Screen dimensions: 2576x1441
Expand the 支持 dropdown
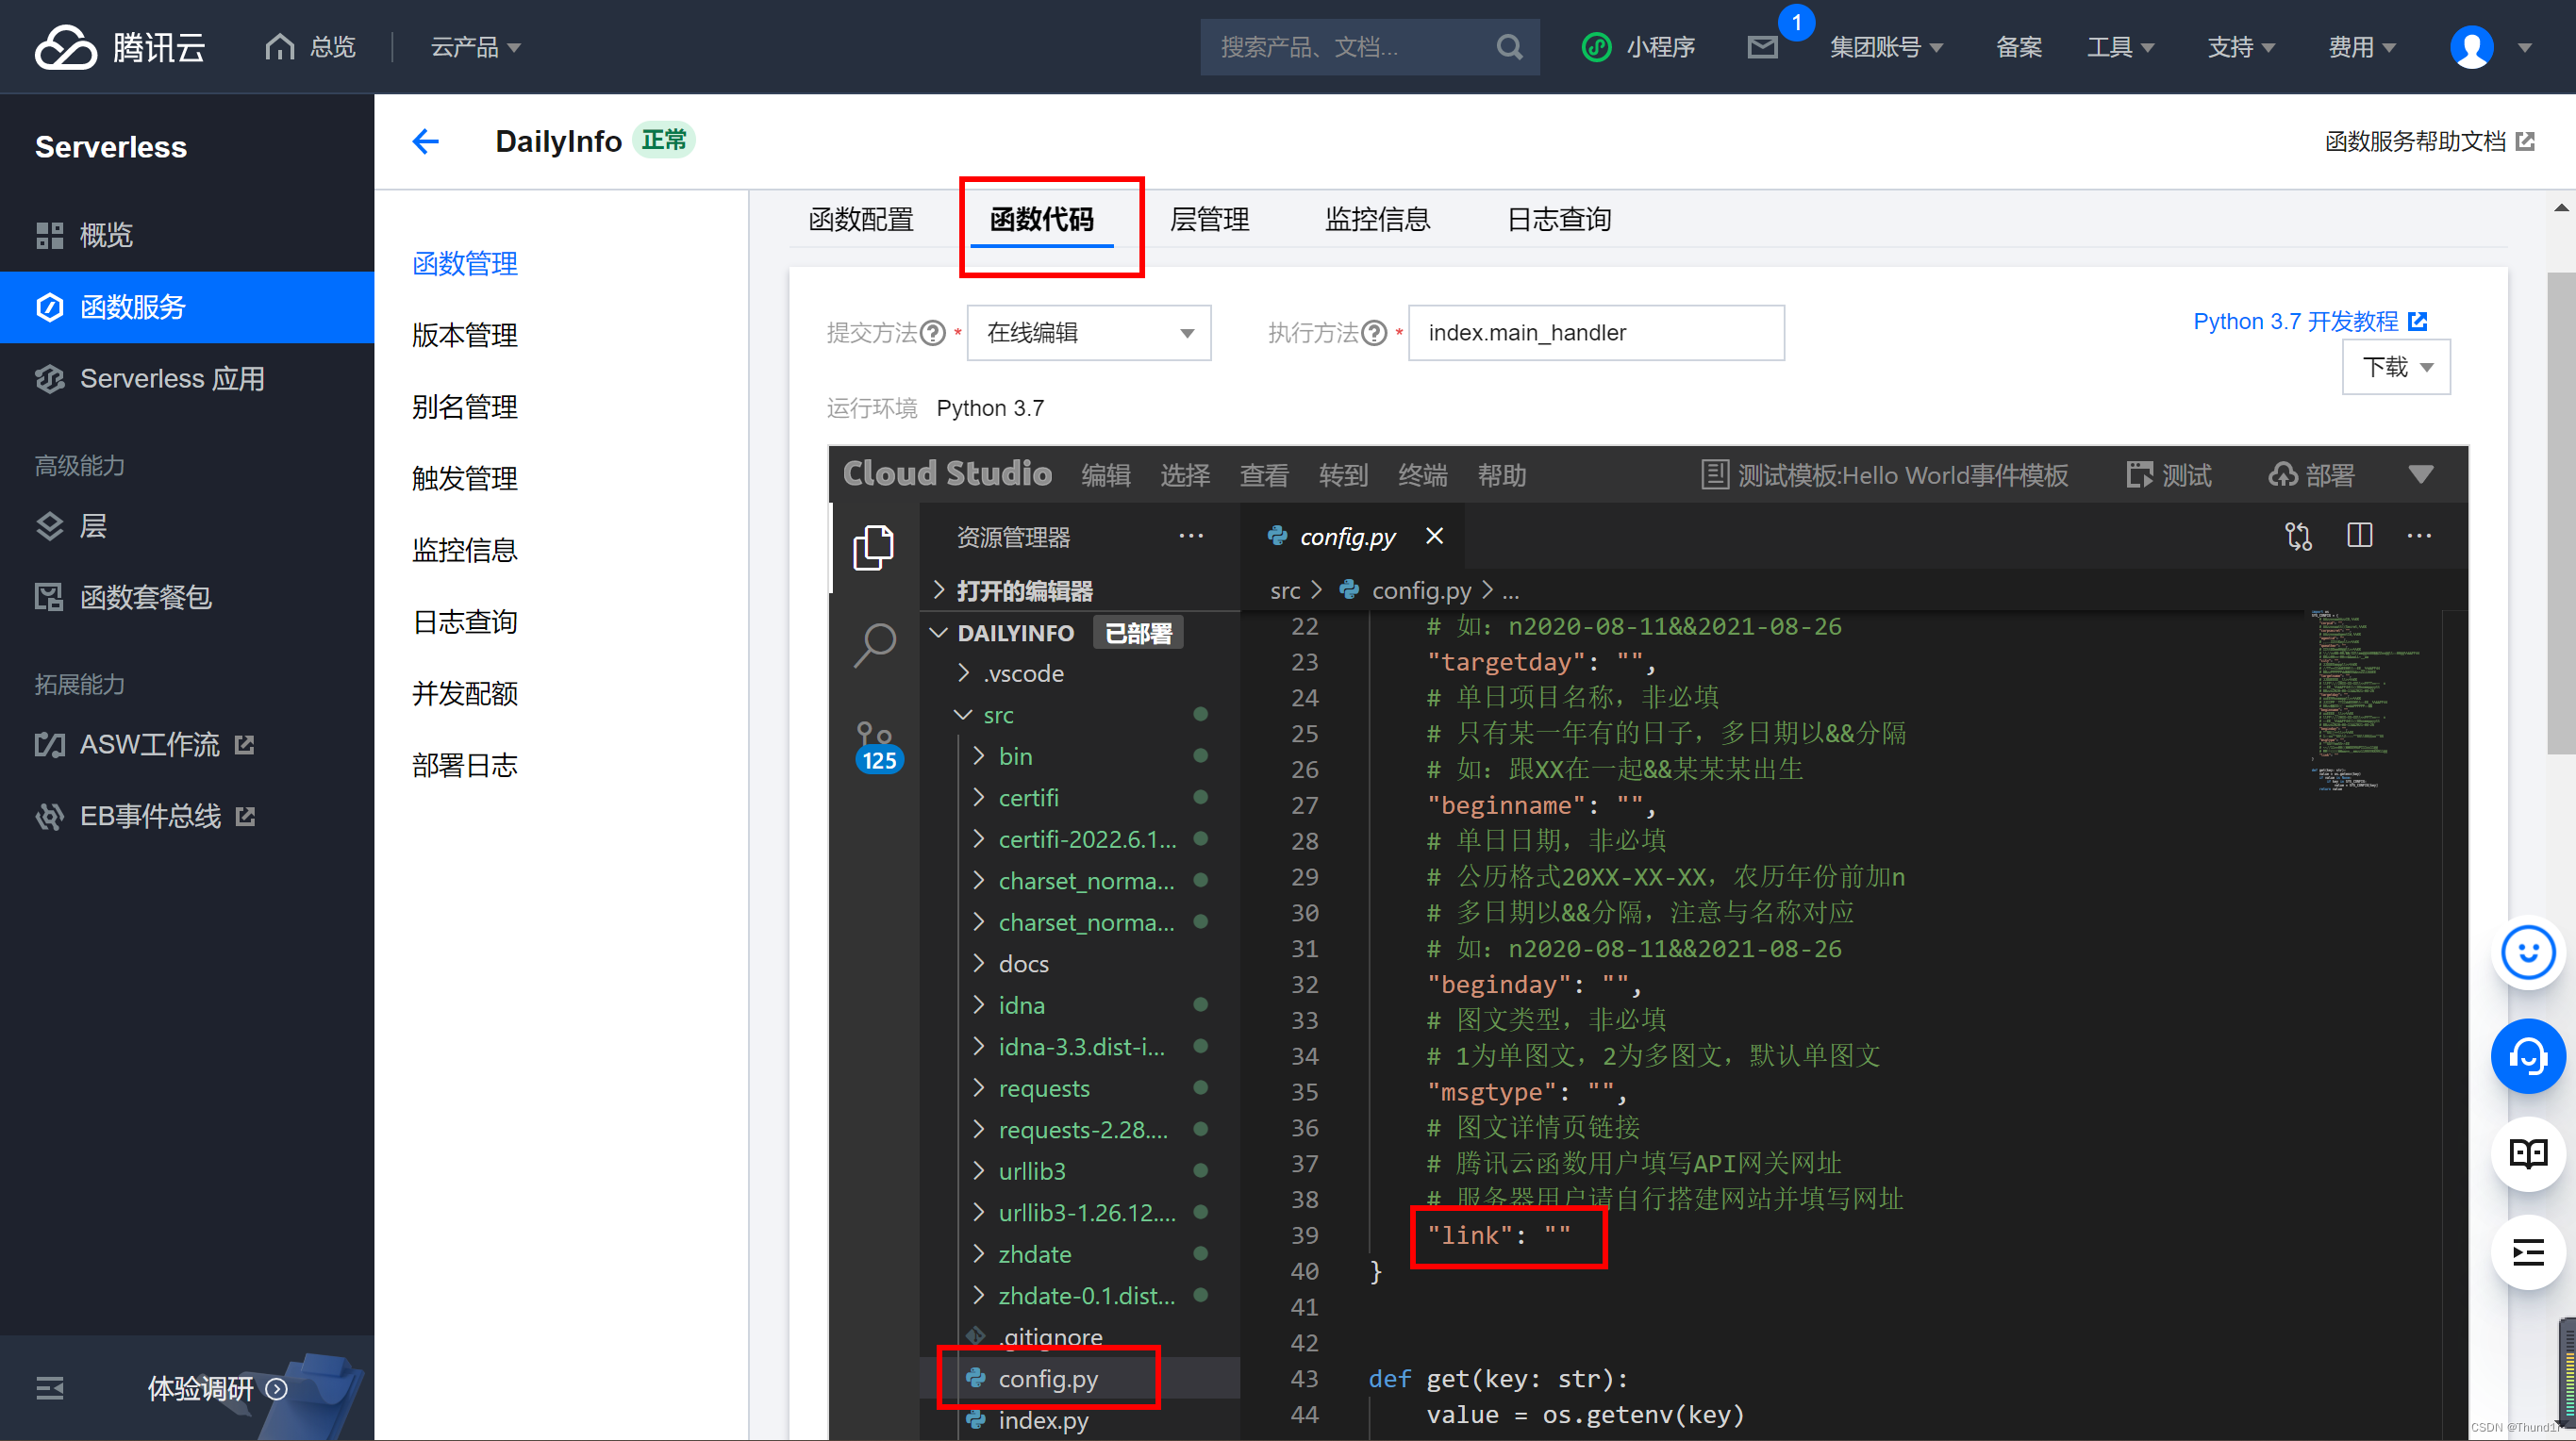click(x=2241, y=47)
